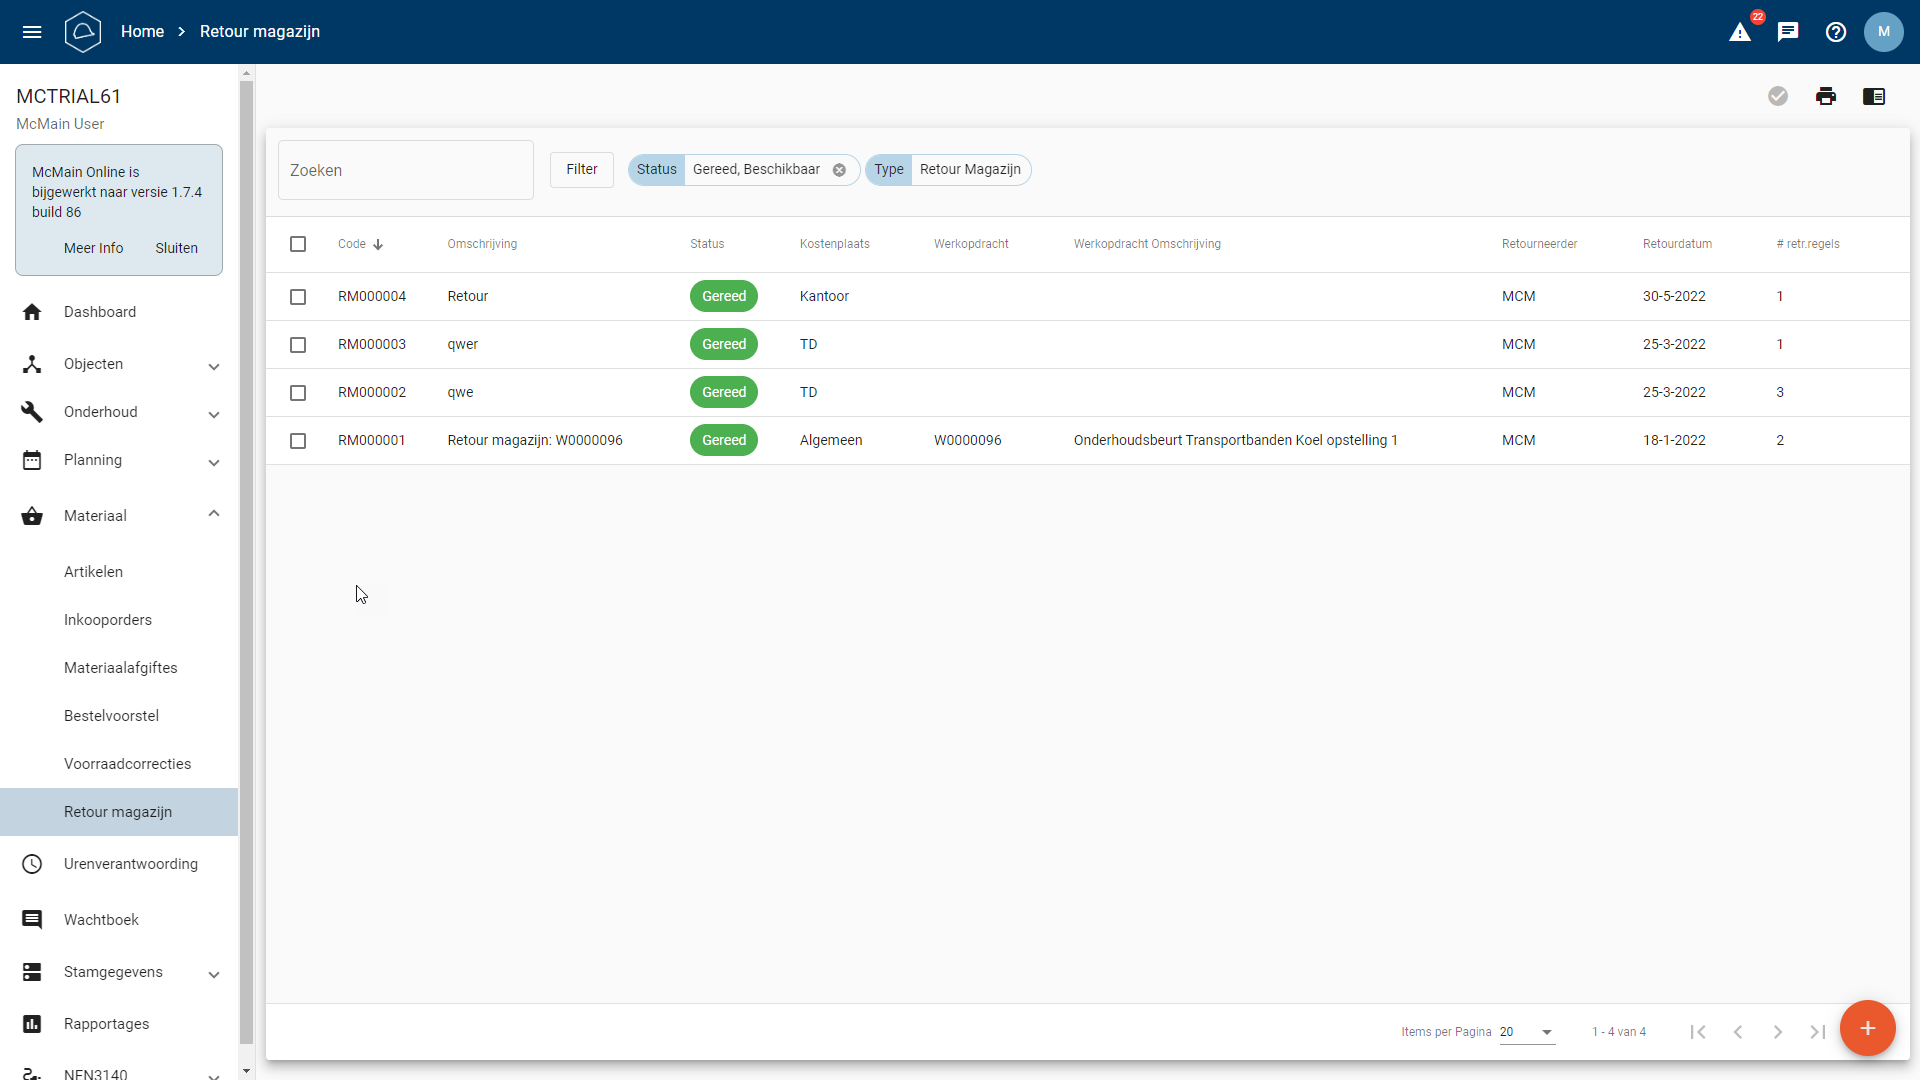Toggle the side panel layout icon
The height and width of the screenshot is (1080, 1920).
point(1874,96)
